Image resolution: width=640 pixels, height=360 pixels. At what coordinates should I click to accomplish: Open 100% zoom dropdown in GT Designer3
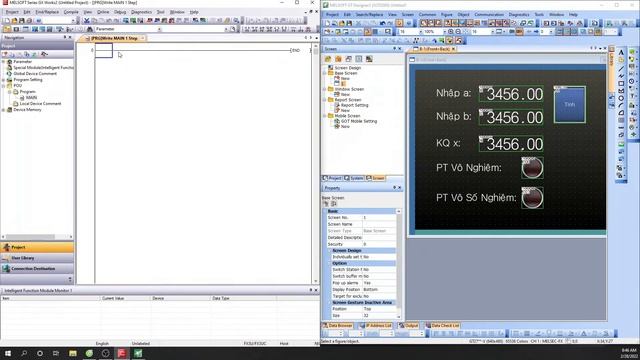pyautogui.click(x=445, y=31)
